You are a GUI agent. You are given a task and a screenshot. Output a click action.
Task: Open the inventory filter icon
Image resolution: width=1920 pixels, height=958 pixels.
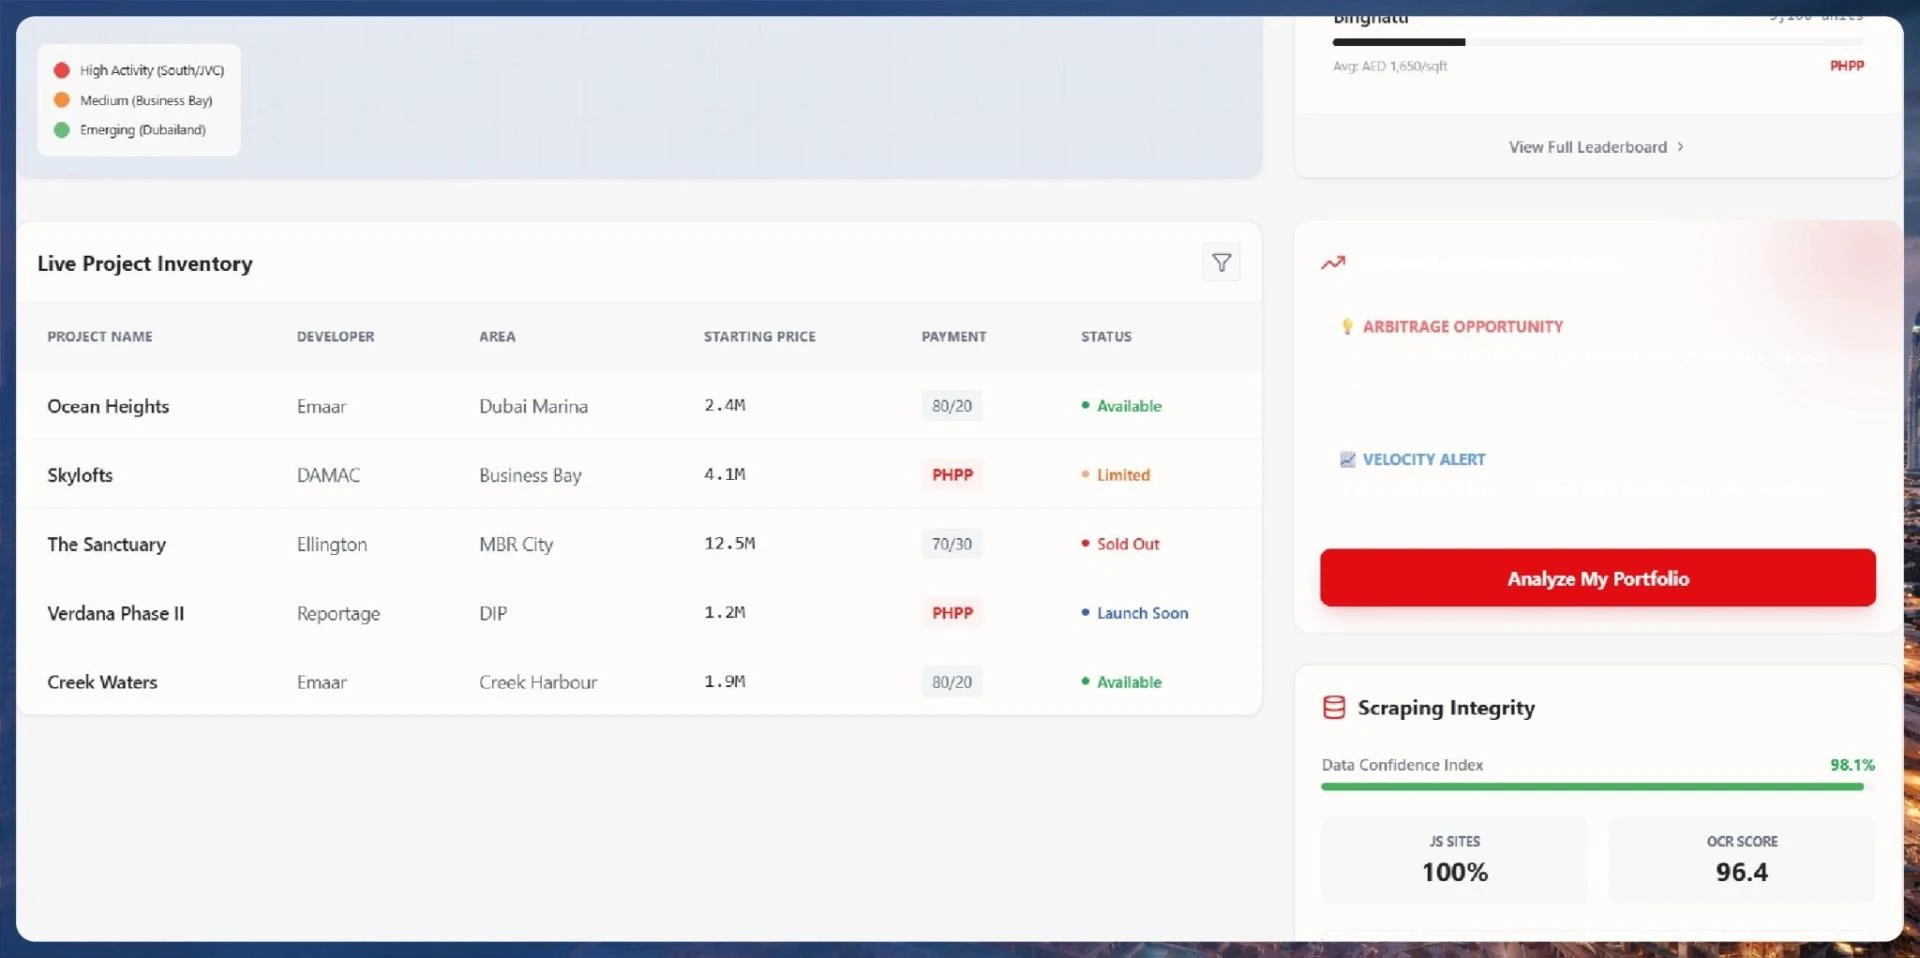[x=1220, y=263]
